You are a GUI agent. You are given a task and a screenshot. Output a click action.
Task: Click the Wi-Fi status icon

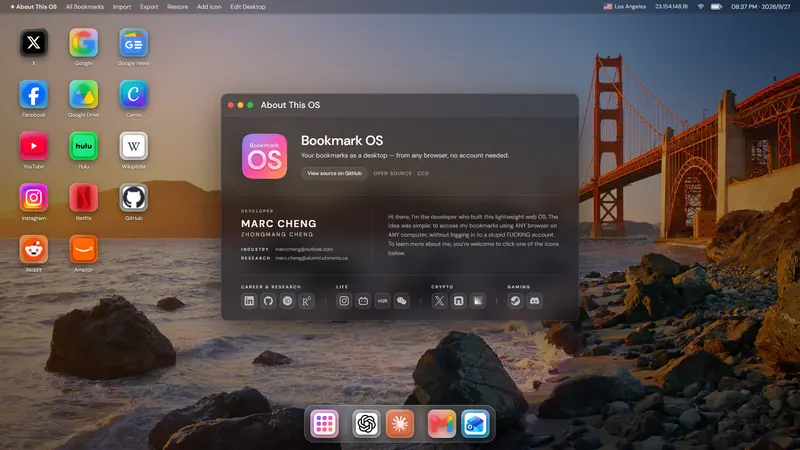point(701,7)
